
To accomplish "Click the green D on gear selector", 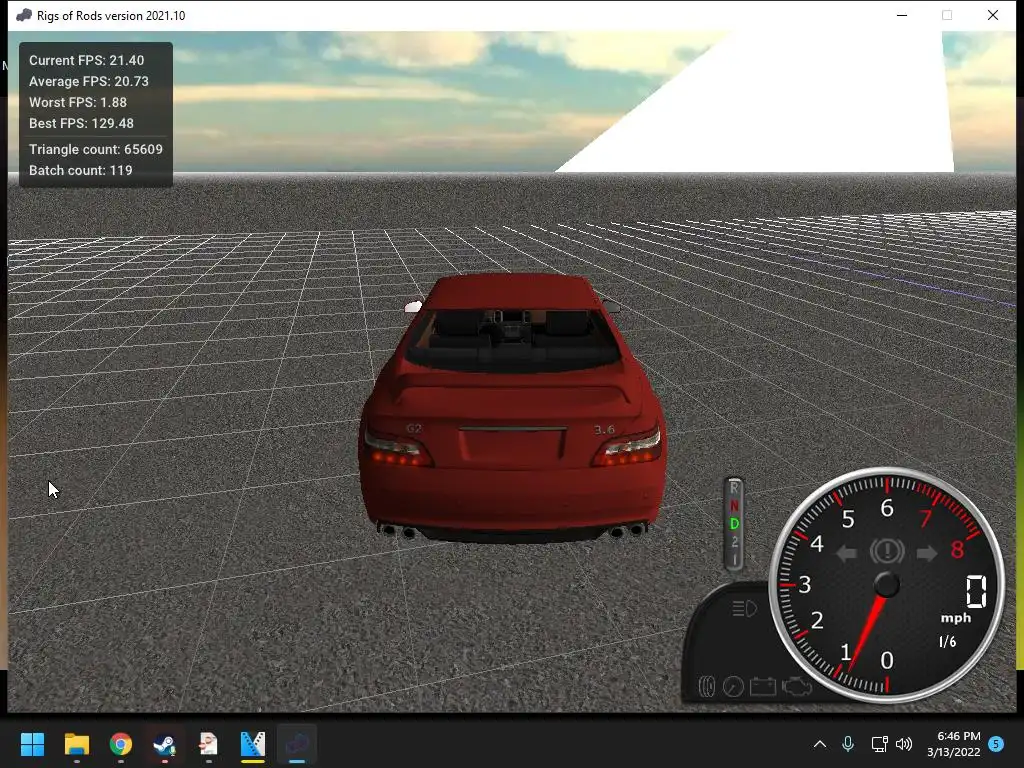I will pos(734,524).
